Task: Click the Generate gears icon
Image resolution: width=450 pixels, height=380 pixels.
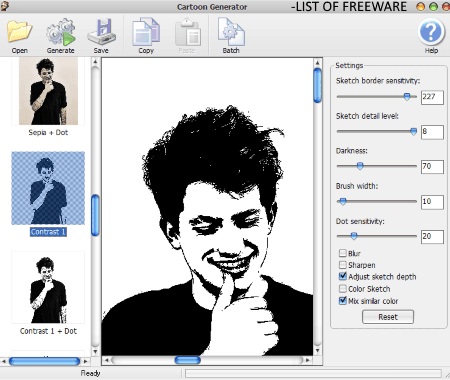Action: tap(60, 32)
